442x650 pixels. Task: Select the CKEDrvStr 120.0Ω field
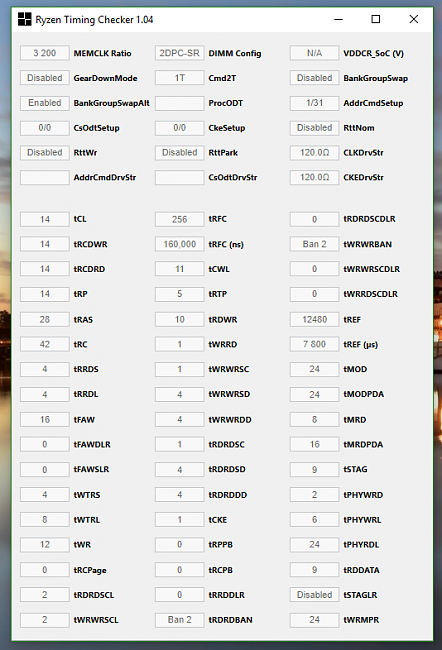(x=314, y=177)
